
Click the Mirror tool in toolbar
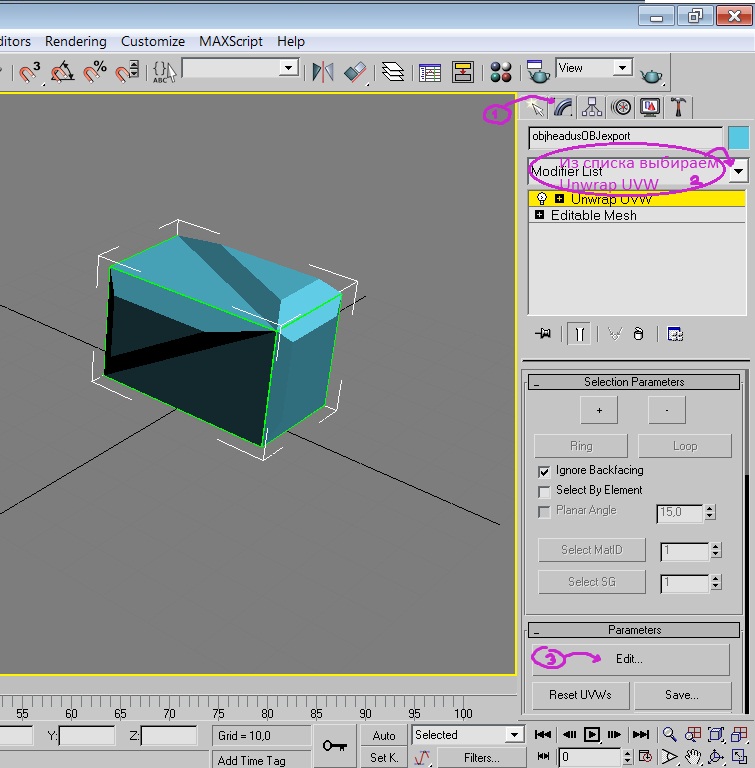(322, 71)
